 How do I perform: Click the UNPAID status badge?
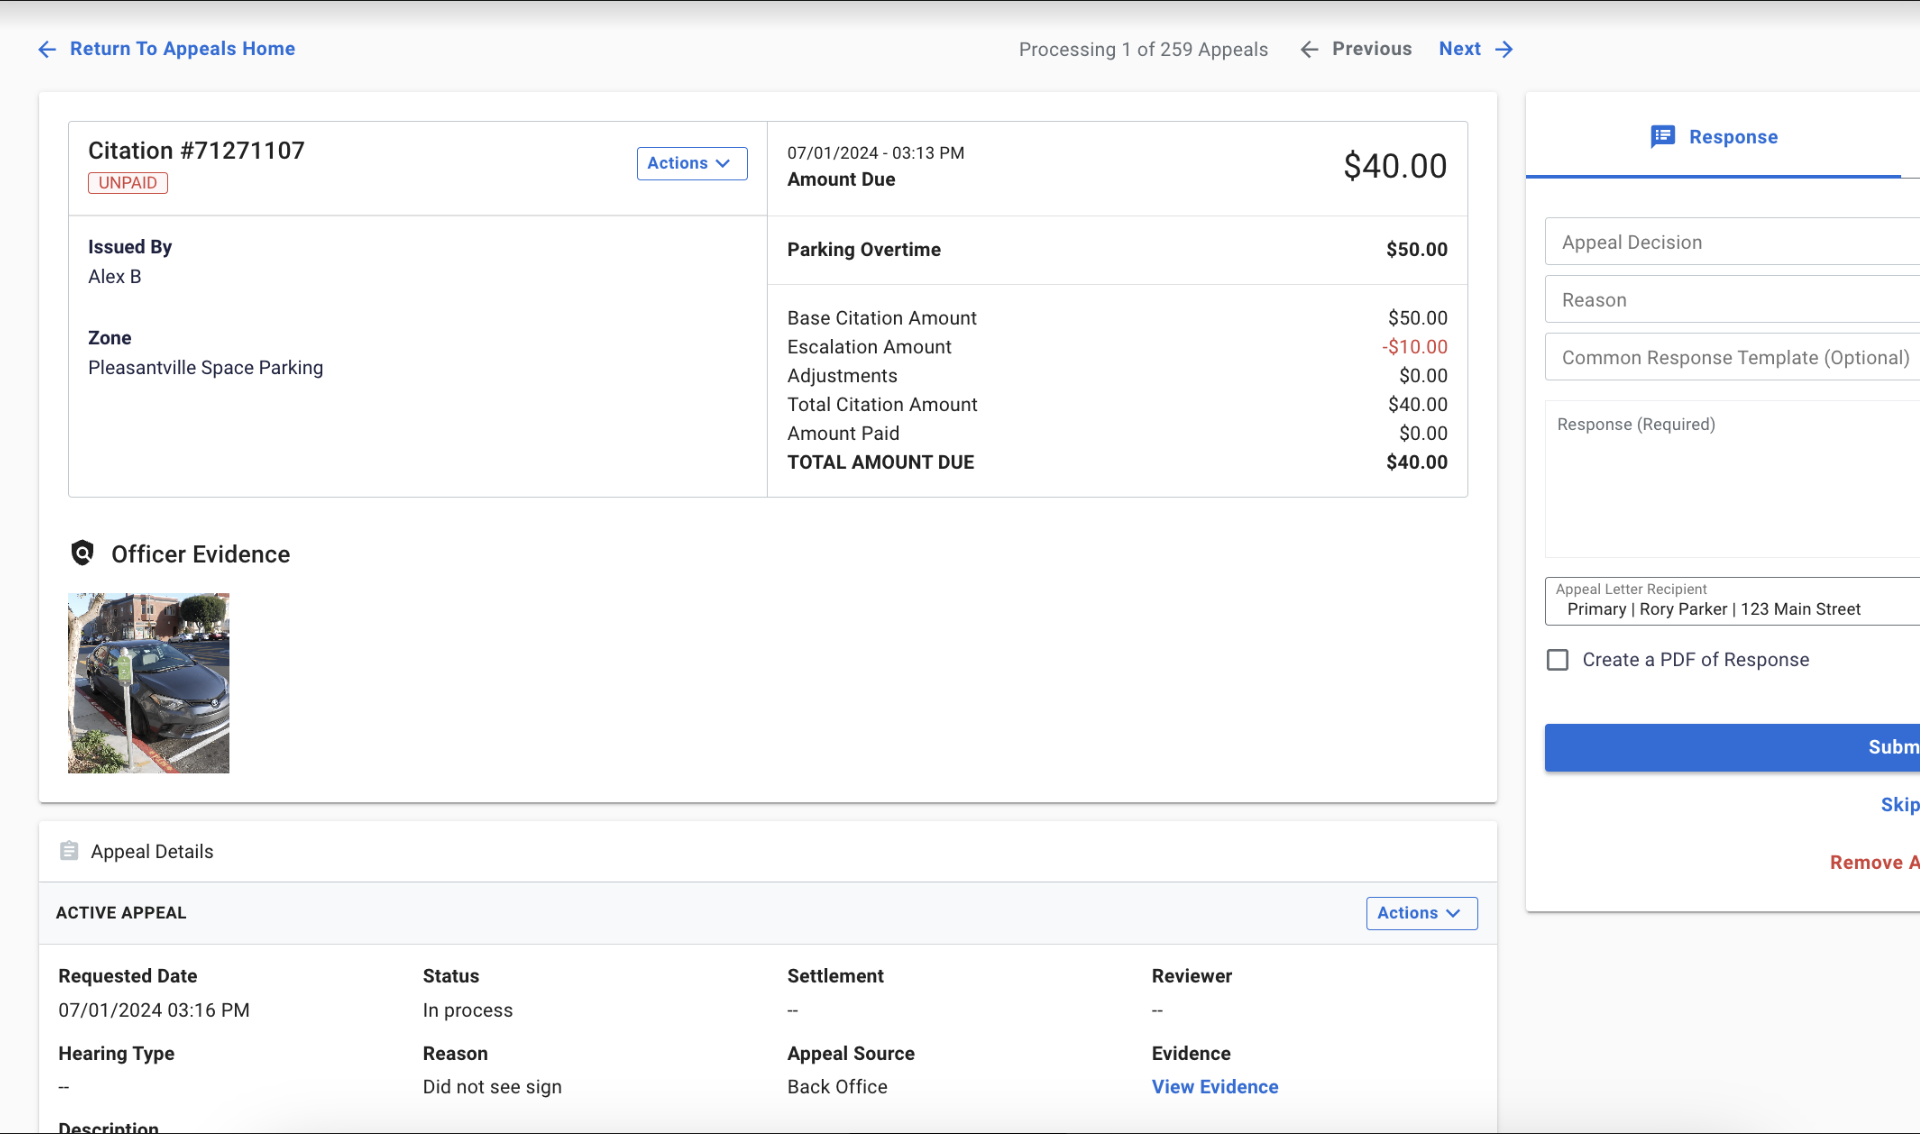(127, 183)
